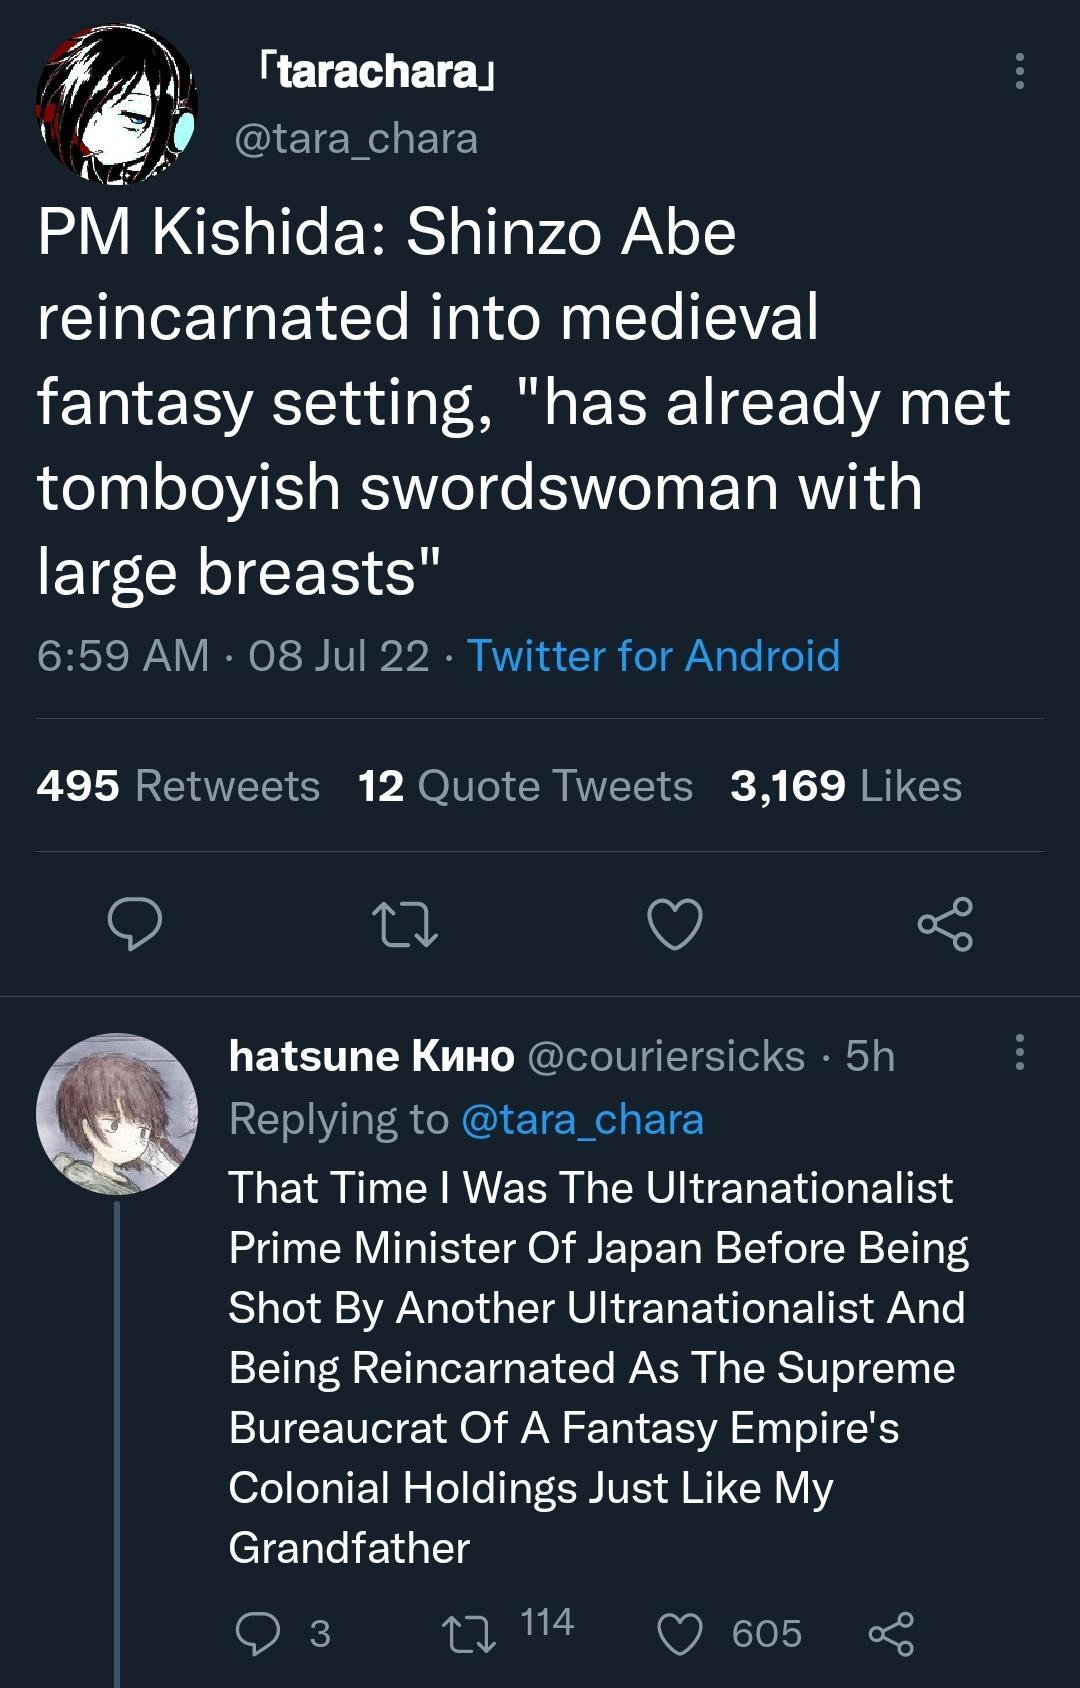Open more options for hatsune Кино's reply
The height and width of the screenshot is (1688, 1080).
click(x=1019, y=1053)
